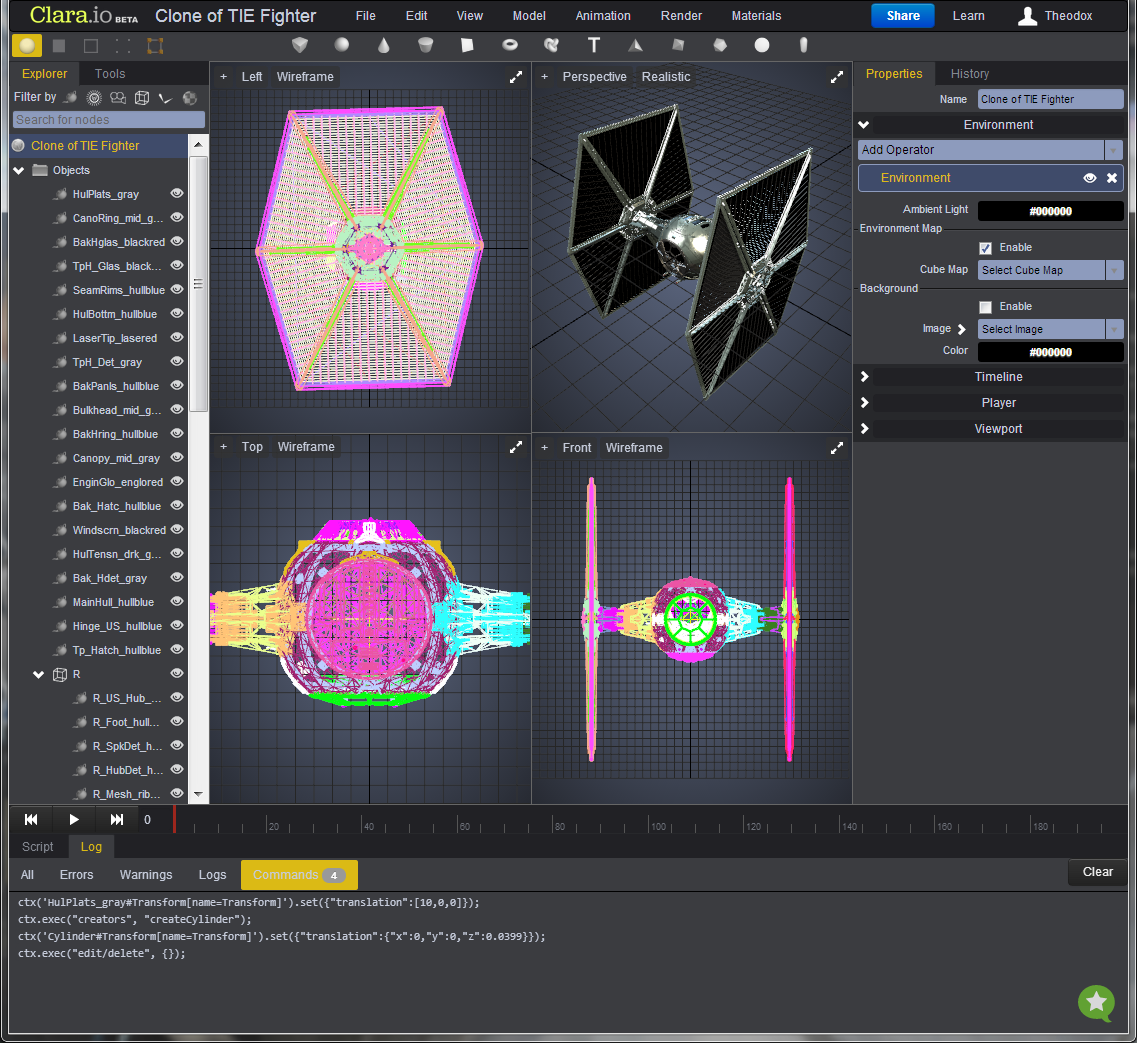Open the Select Cube Map dropdown
This screenshot has width=1137, height=1043.
[1050, 270]
